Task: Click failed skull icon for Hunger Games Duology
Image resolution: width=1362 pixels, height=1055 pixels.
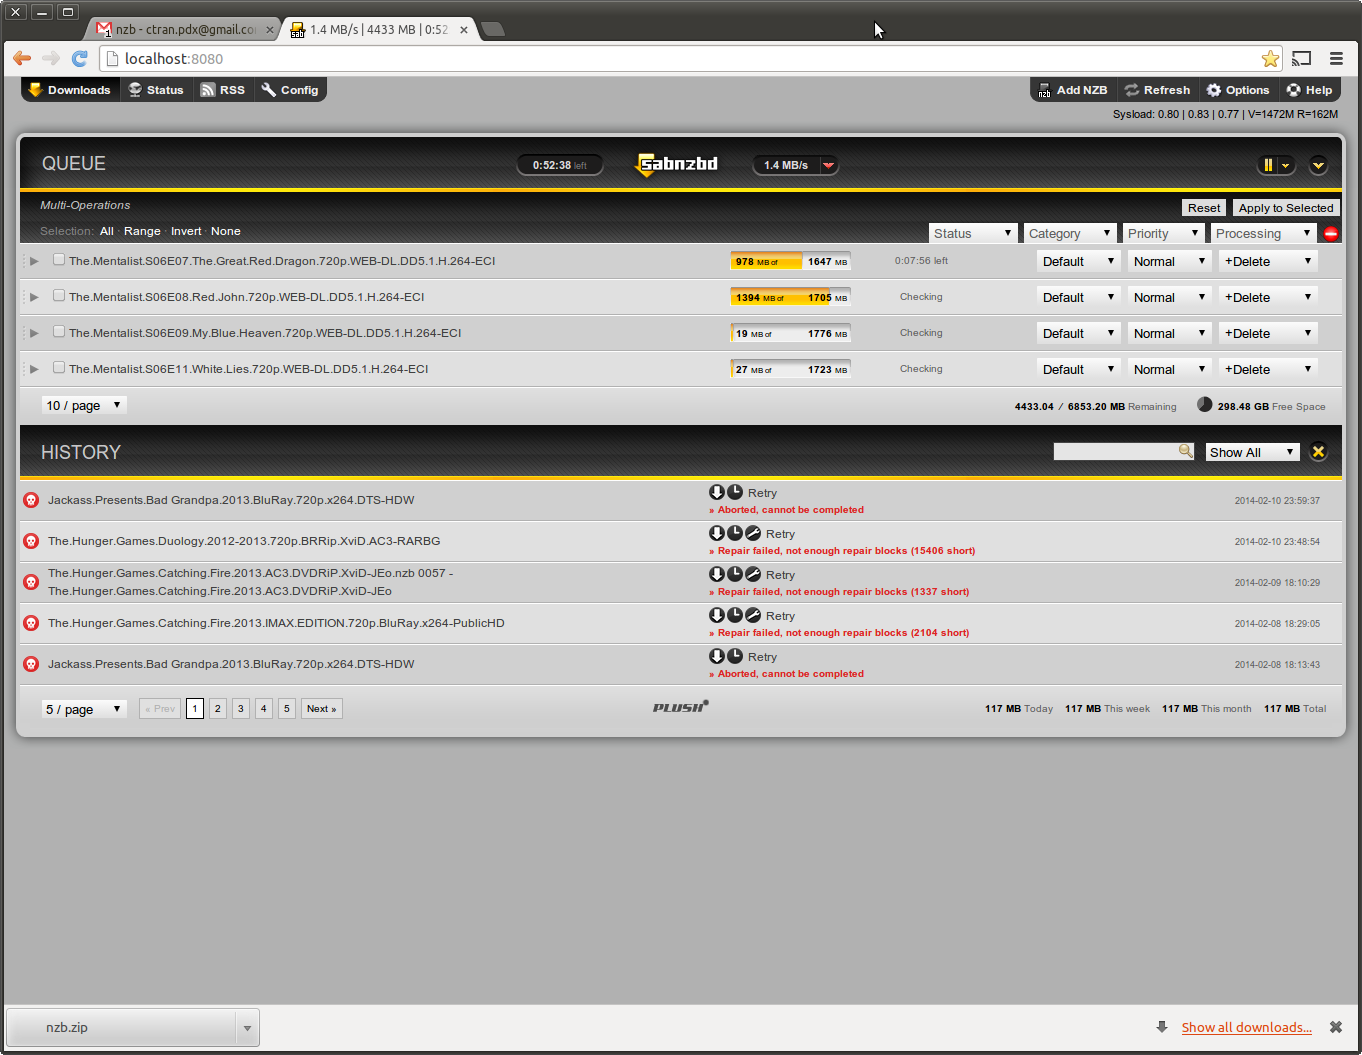Action: pyautogui.click(x=31, y=541)
